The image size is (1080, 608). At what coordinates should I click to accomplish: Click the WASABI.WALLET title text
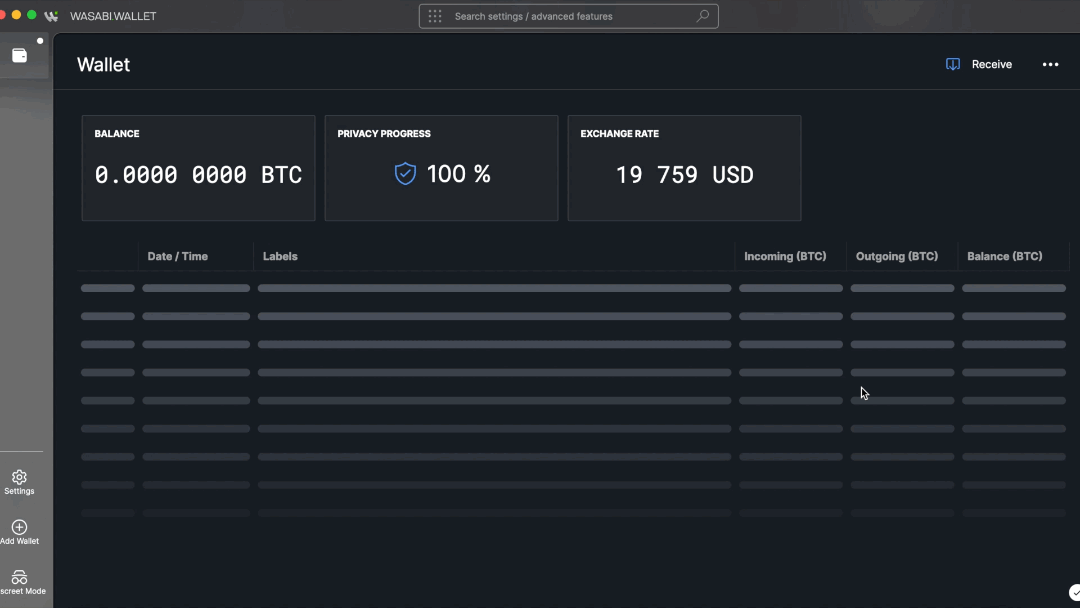pos(113,17)
